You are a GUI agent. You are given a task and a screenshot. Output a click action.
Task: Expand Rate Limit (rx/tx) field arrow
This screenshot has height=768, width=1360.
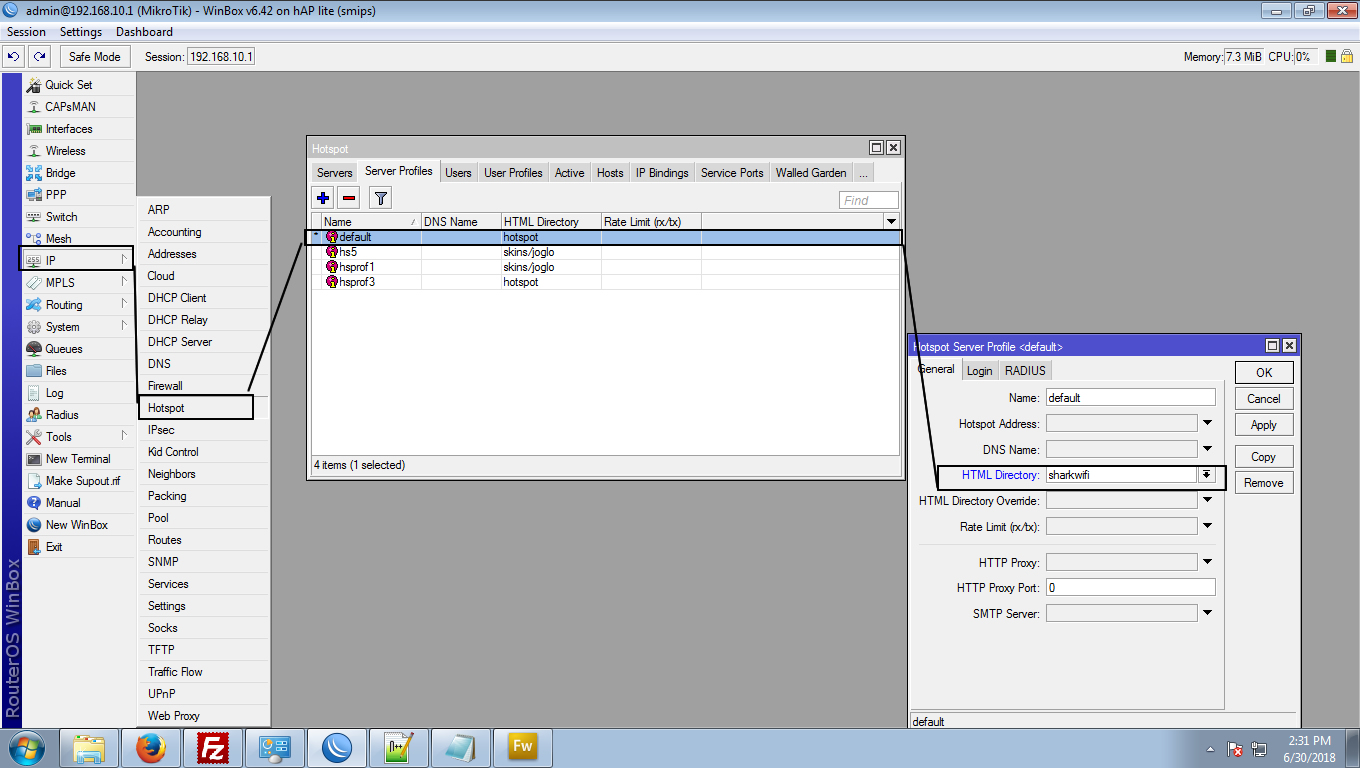click(x=1207, y=527)
